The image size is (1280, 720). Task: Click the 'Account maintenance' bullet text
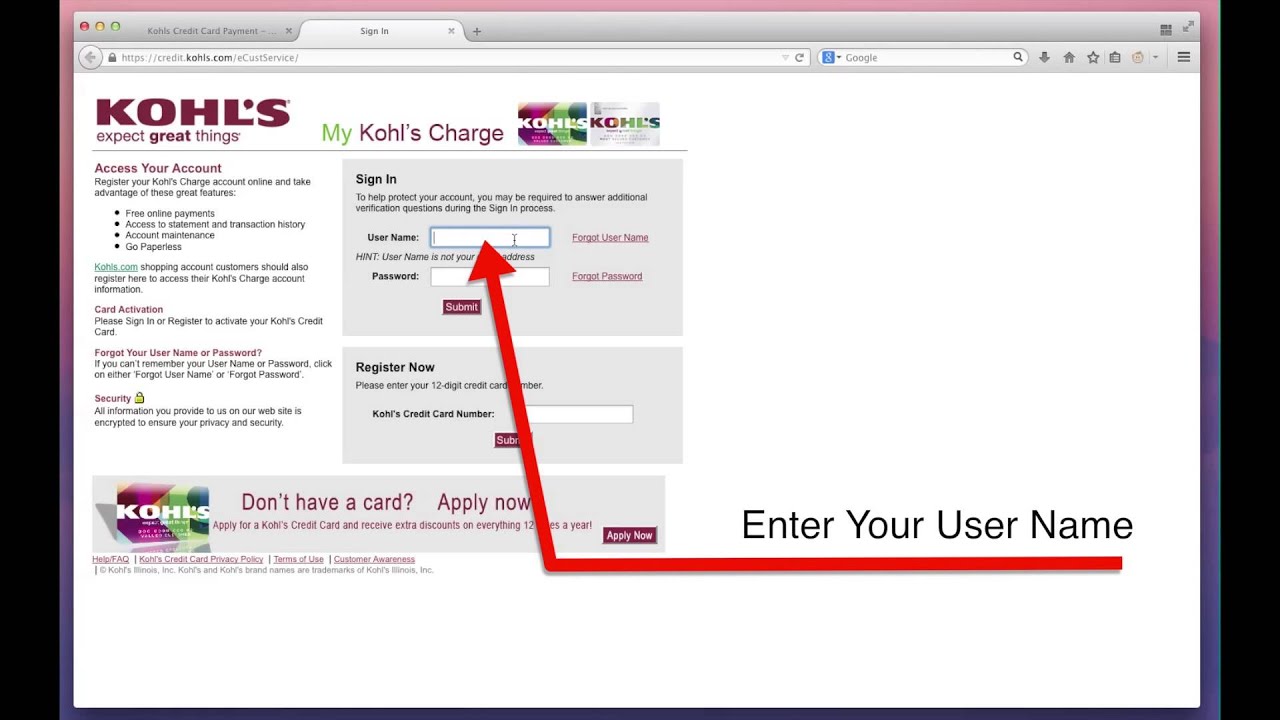click(170, 236)
